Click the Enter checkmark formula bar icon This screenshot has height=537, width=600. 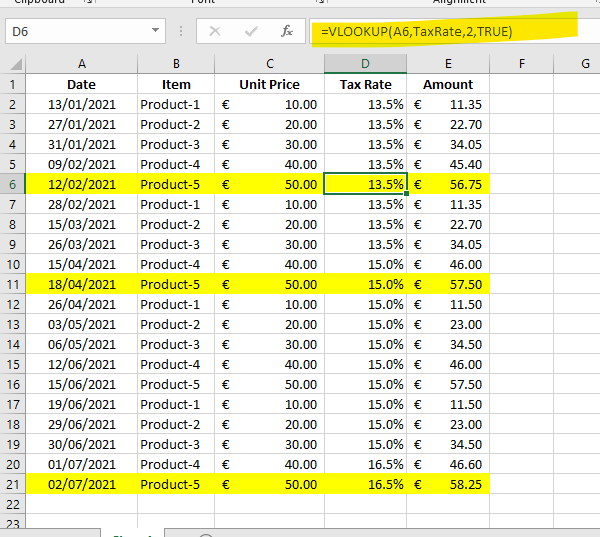251,31
